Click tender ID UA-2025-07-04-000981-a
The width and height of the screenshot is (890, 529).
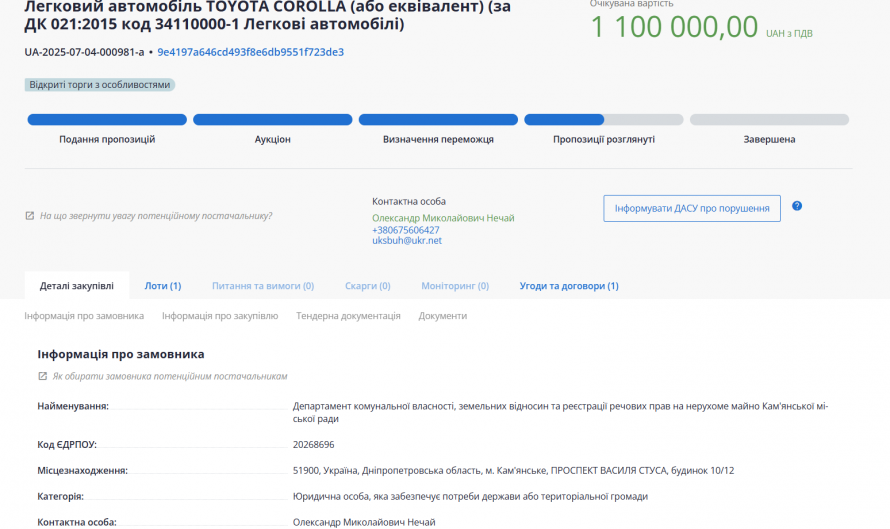coord(85,52)
